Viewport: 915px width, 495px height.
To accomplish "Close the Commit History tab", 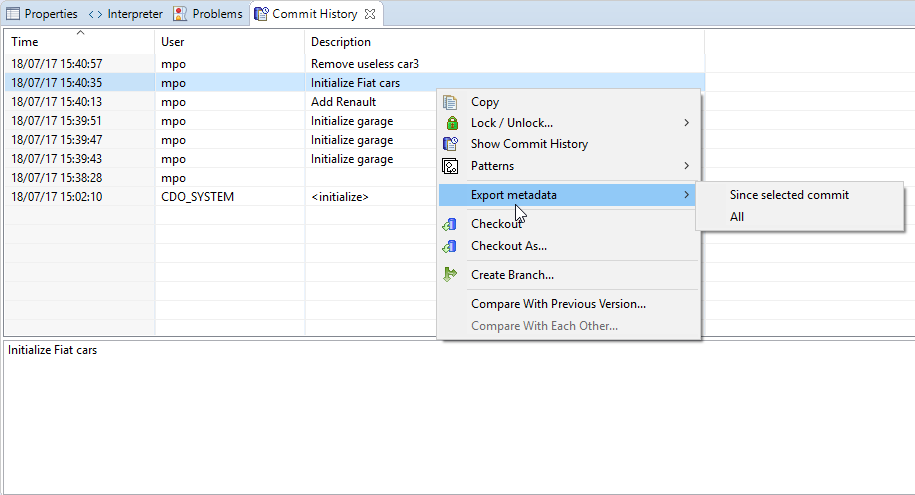I will pyautogui.click(x=370, y=14).
